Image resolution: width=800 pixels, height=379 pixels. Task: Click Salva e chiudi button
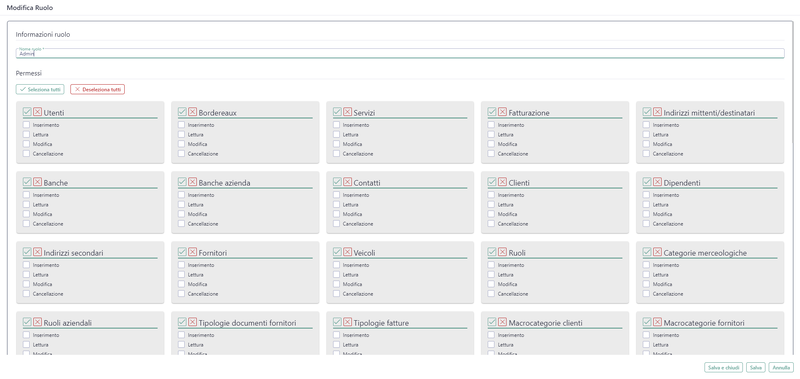click(723, 367)
